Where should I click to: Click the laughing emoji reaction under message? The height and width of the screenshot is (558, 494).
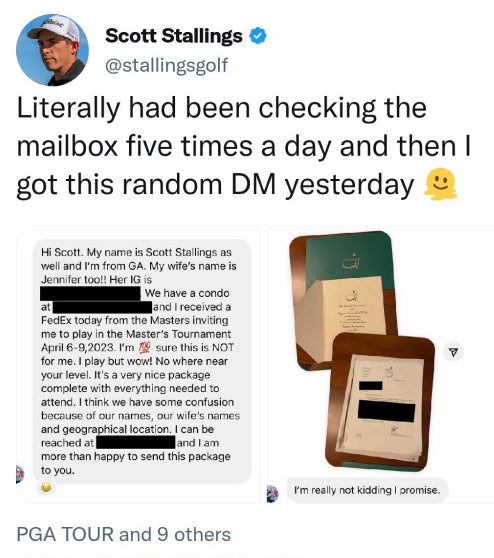46,487
